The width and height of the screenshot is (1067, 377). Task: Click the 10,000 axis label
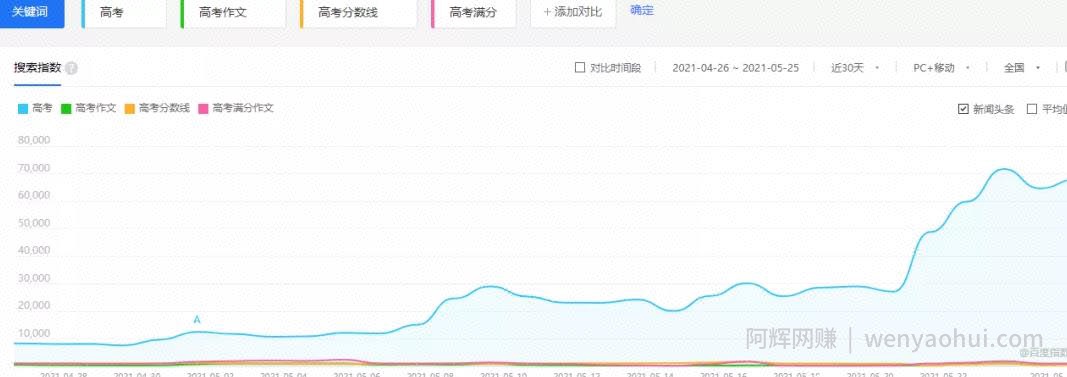coord(33,333)
